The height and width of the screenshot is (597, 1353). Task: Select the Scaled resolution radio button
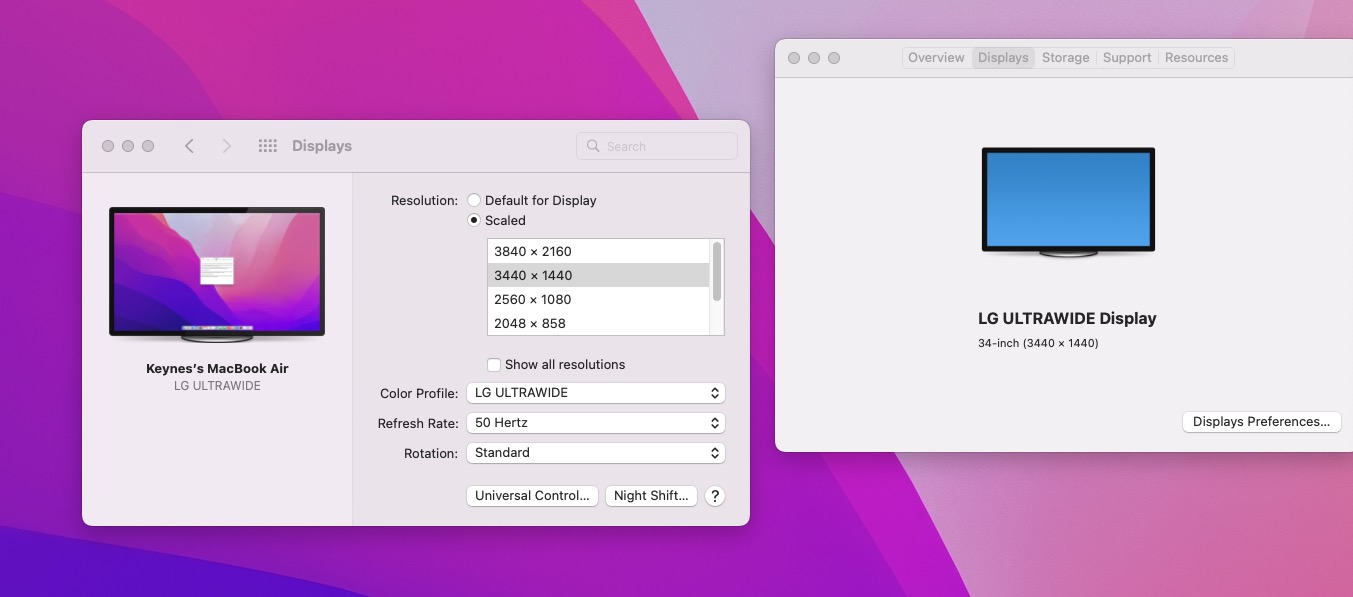(474, 220)
